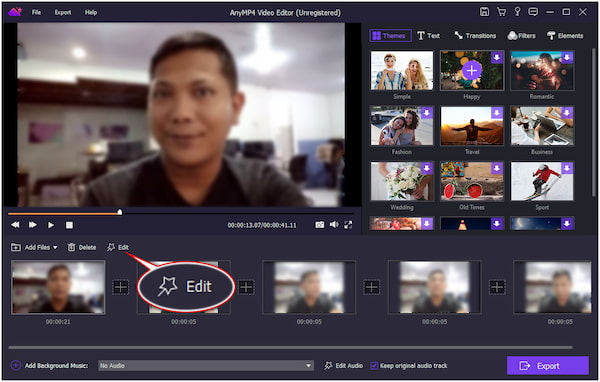Switch to the Text tab
The image size is (600, 382).
(x=428, y=36)
